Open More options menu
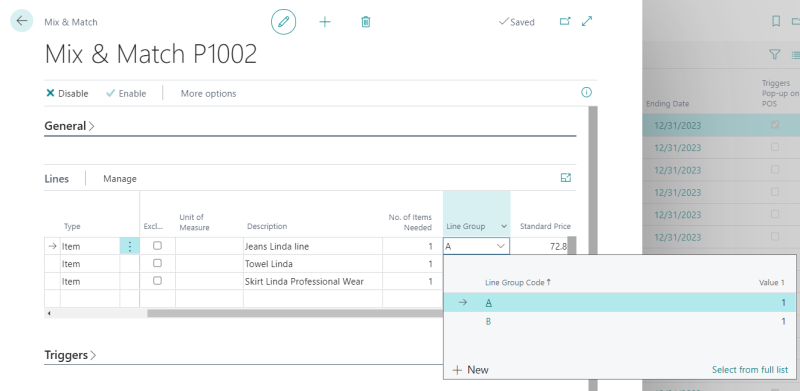Viewport: 800px width, 391px height. coord(208,93)
